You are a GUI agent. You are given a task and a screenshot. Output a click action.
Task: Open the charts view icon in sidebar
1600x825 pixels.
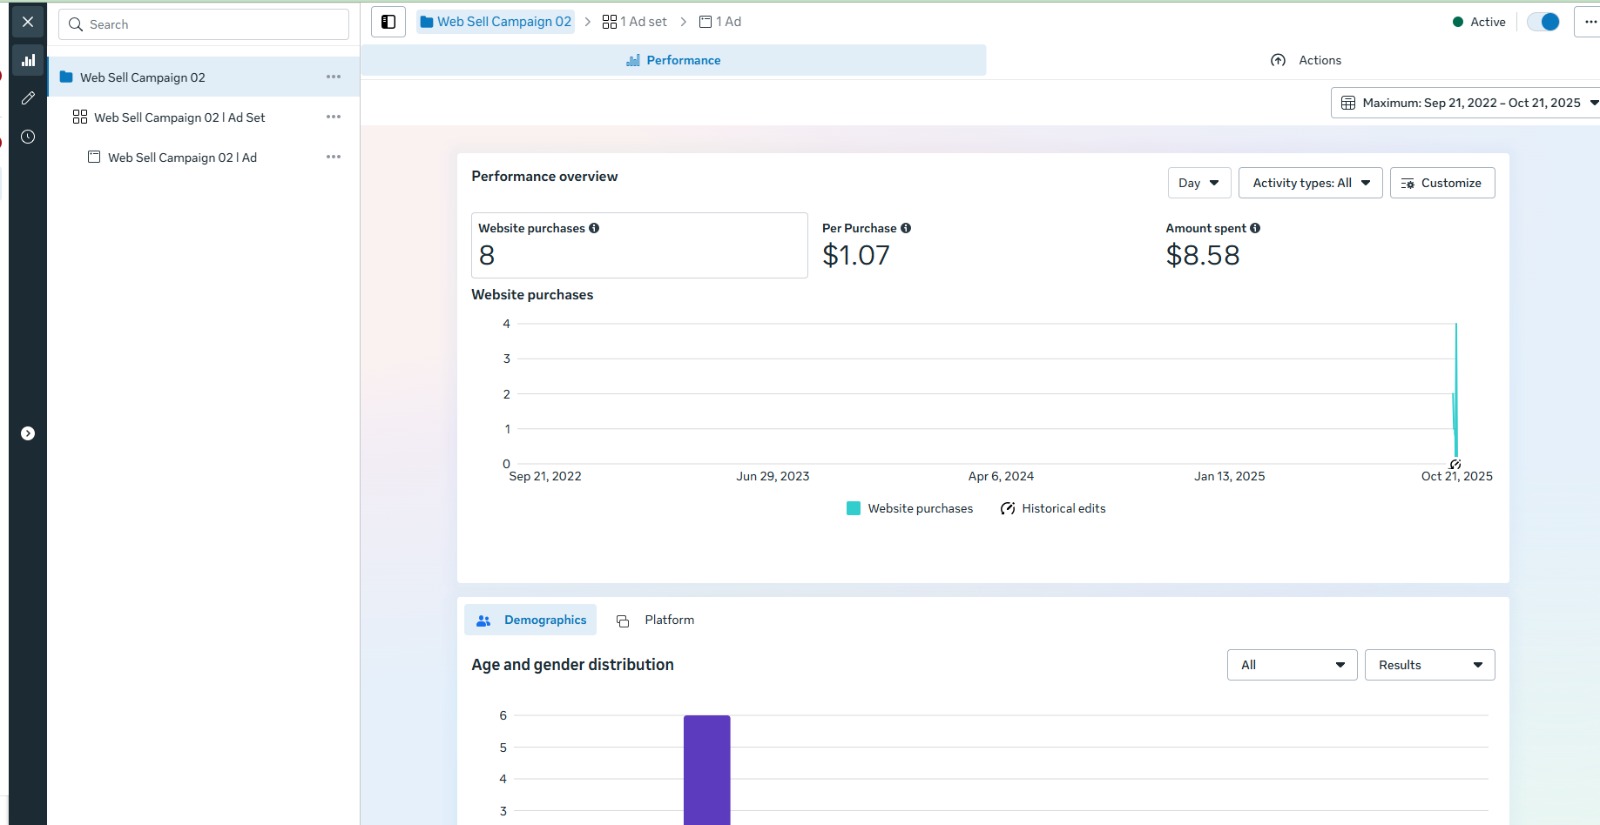pyautogui.click(x=28, y=60)
